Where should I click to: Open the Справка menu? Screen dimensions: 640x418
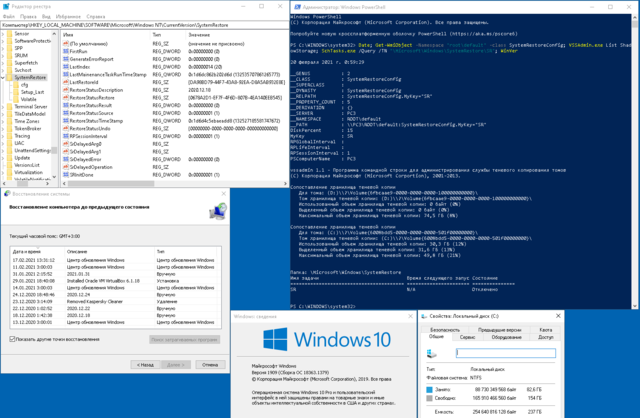[x=96, y=17]
